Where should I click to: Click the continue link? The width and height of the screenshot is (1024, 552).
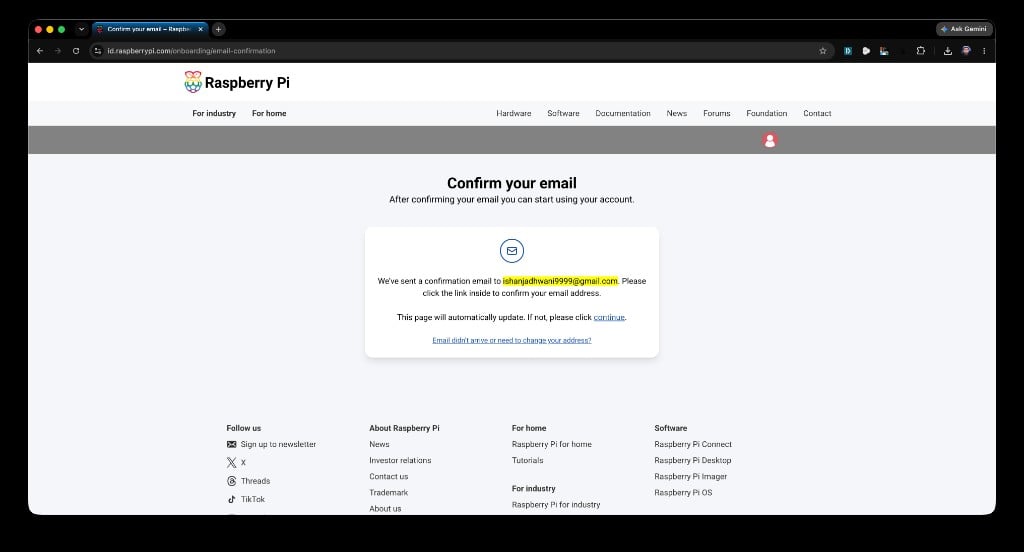(609, 317)
